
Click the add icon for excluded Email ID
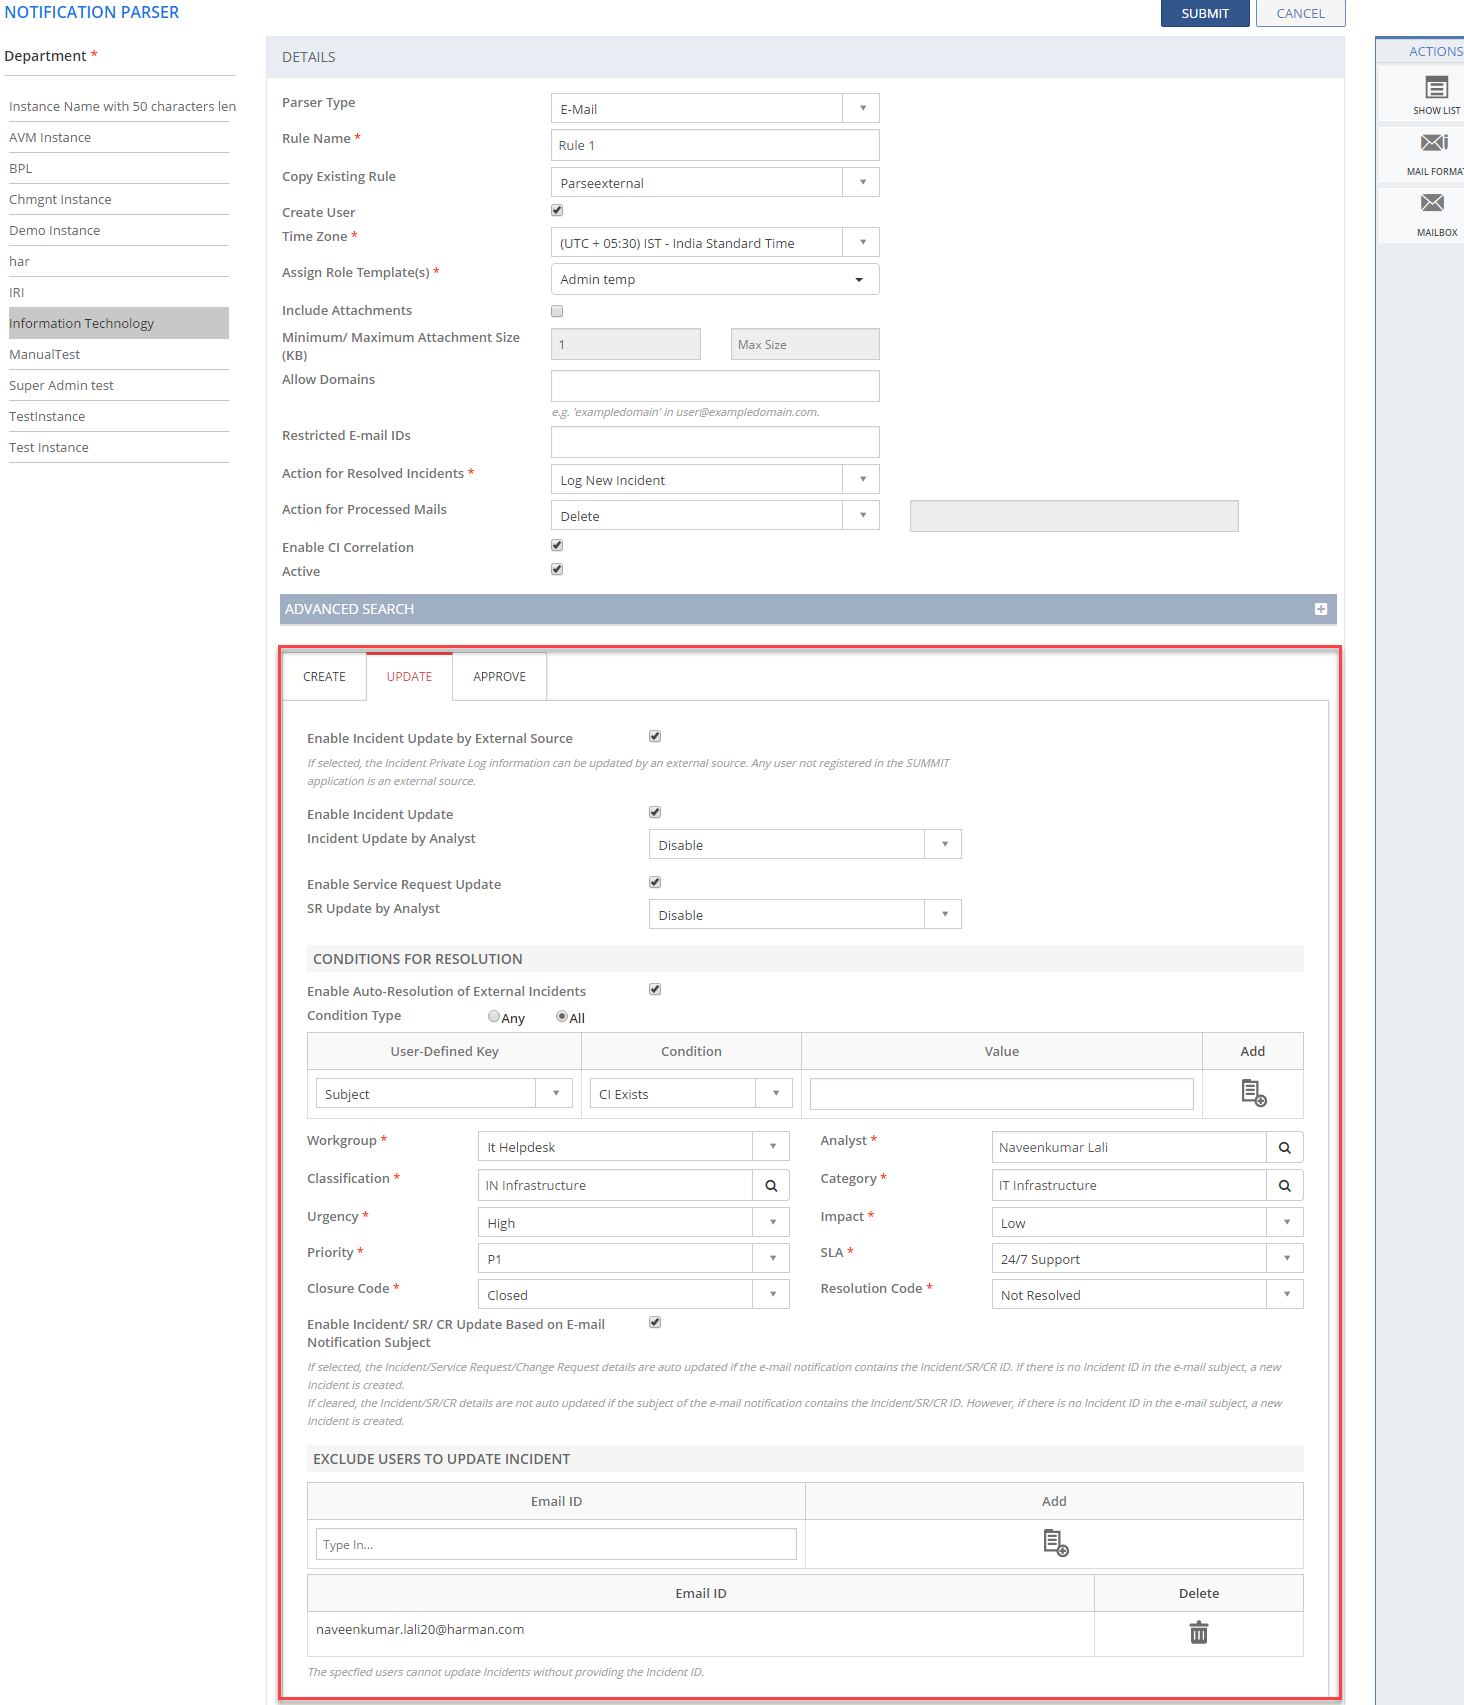pyautogui.click(x=1055, y=1543)
